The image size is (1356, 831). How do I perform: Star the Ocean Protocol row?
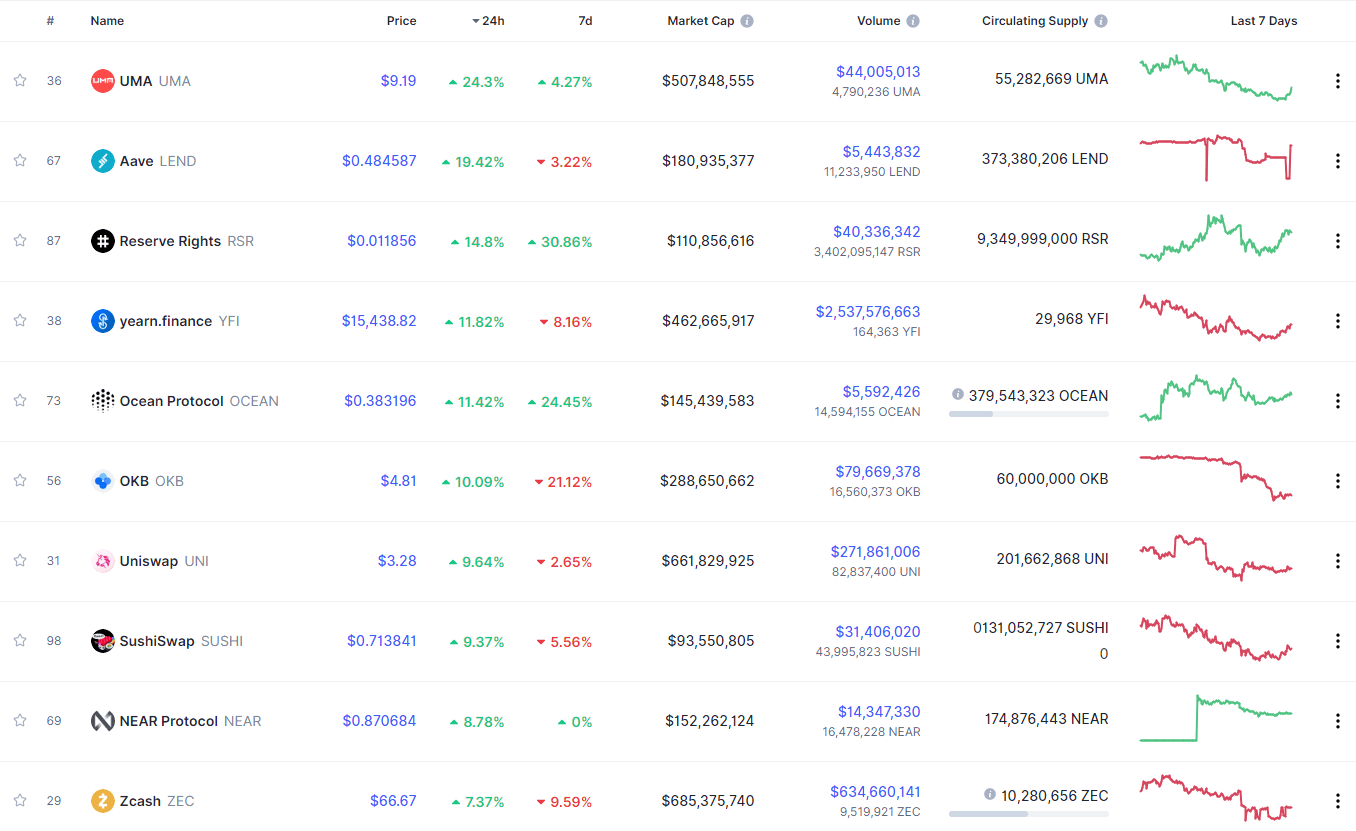(20, 401)
